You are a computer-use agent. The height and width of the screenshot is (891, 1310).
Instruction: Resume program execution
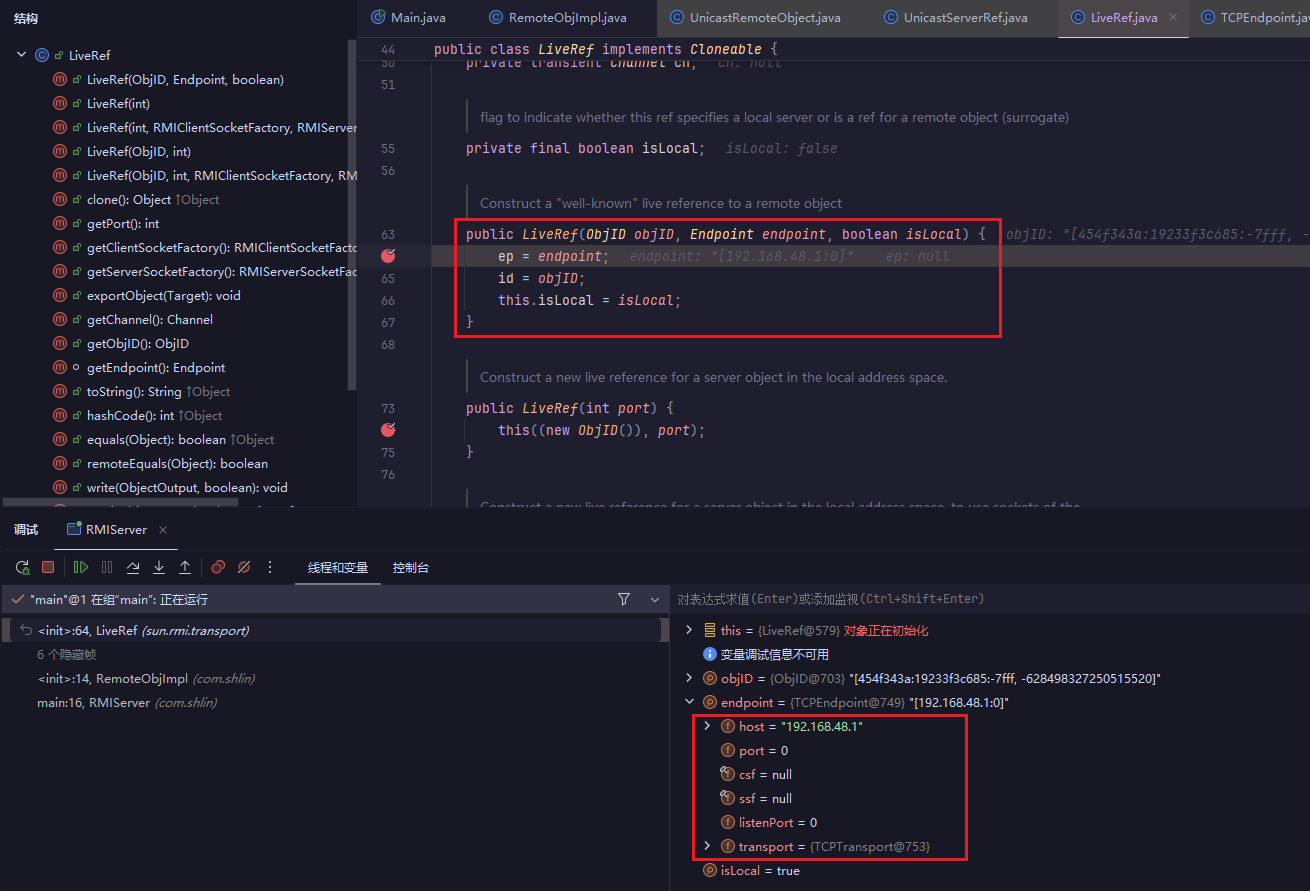point(81,567)
